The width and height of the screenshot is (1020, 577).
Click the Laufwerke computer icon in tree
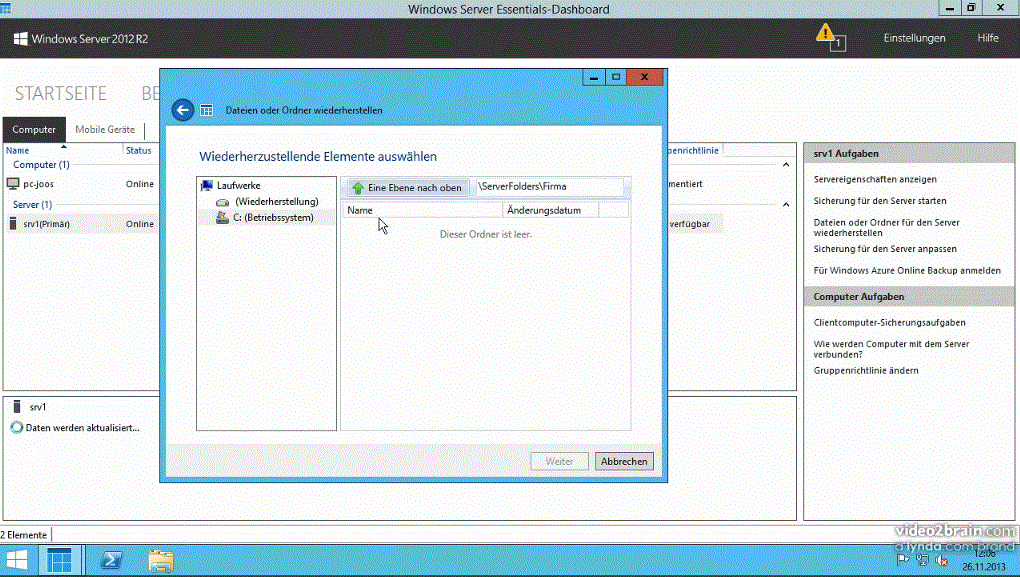pyautogui.click(x=207, y=185)
